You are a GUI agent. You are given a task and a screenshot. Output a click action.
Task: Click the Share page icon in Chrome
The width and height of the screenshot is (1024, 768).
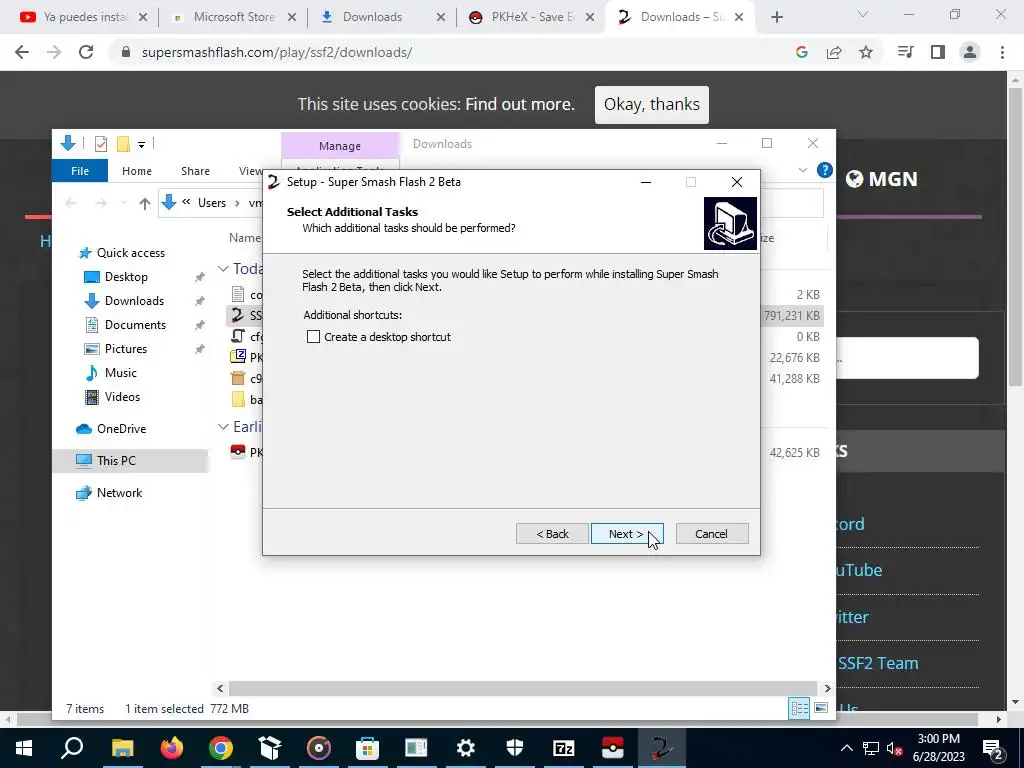point(834,52)
